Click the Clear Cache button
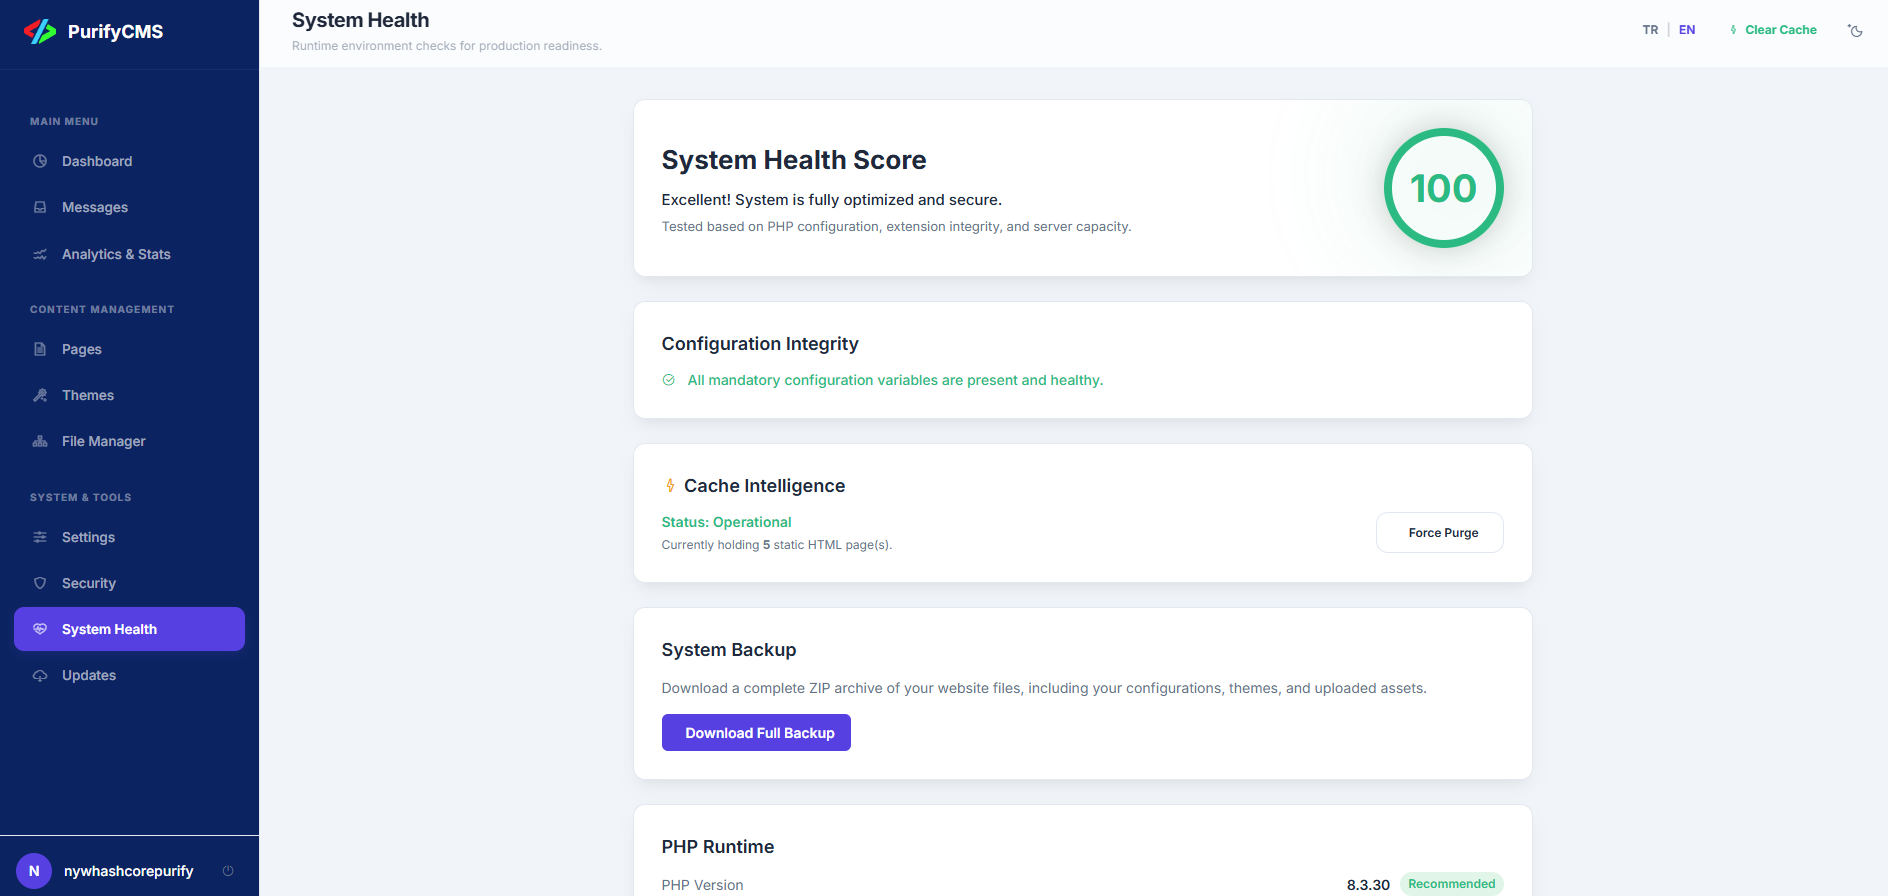The image size is (1888, 896). pos(1773,30)
